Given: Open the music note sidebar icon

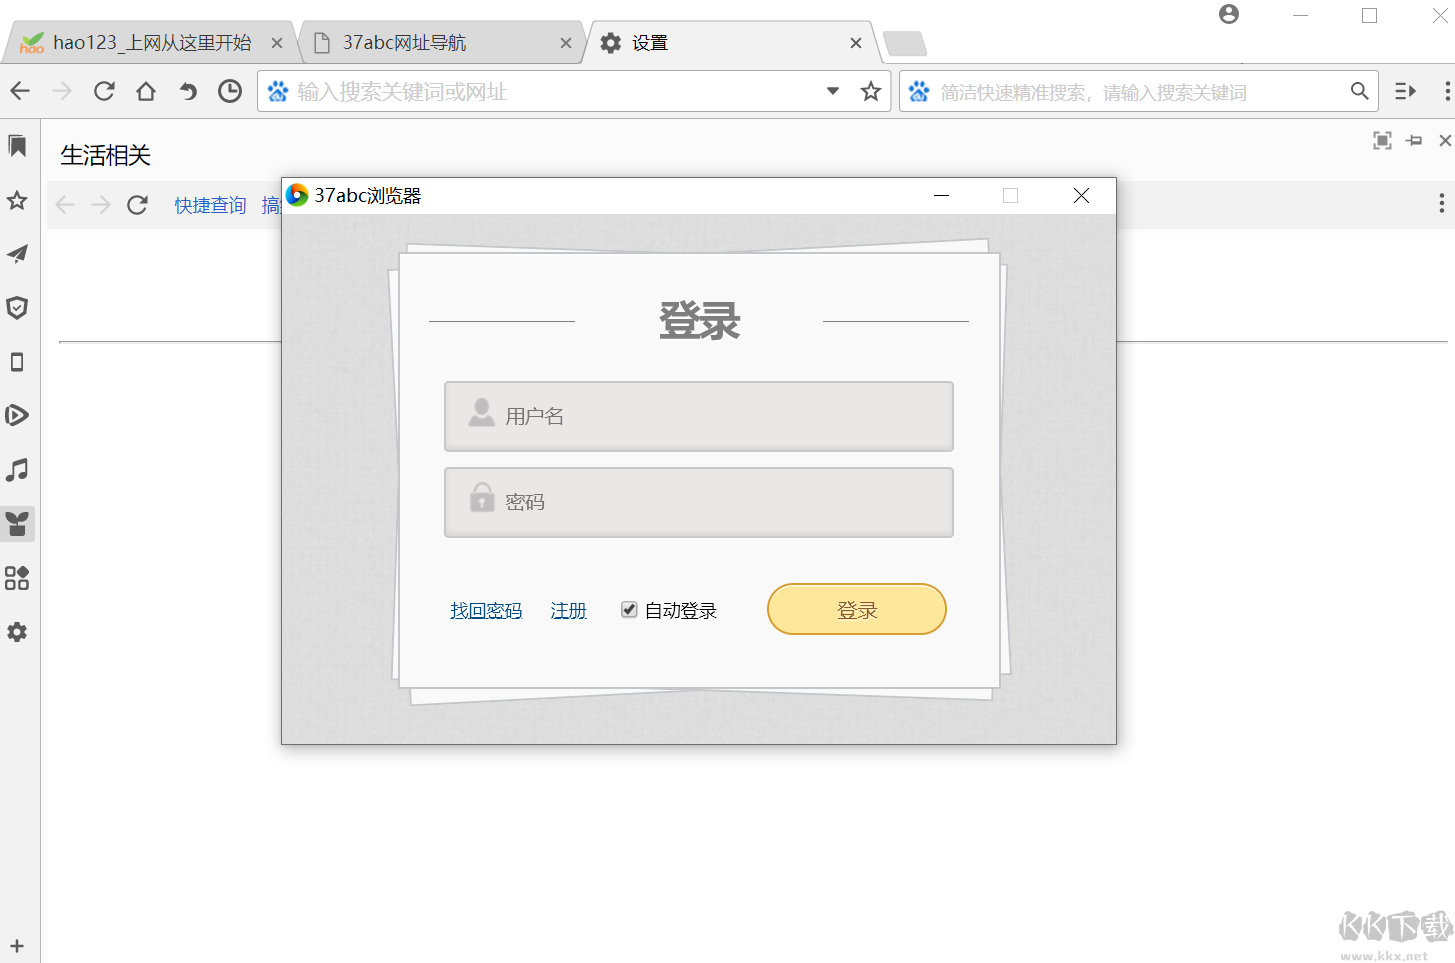Looking at the screenshot, I should [x=17, y=470].
